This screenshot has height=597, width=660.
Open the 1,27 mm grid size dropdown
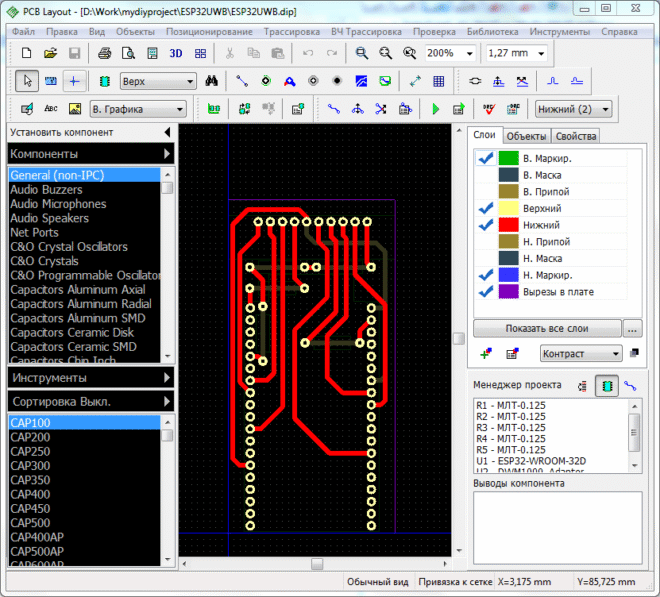click(541, 53)
